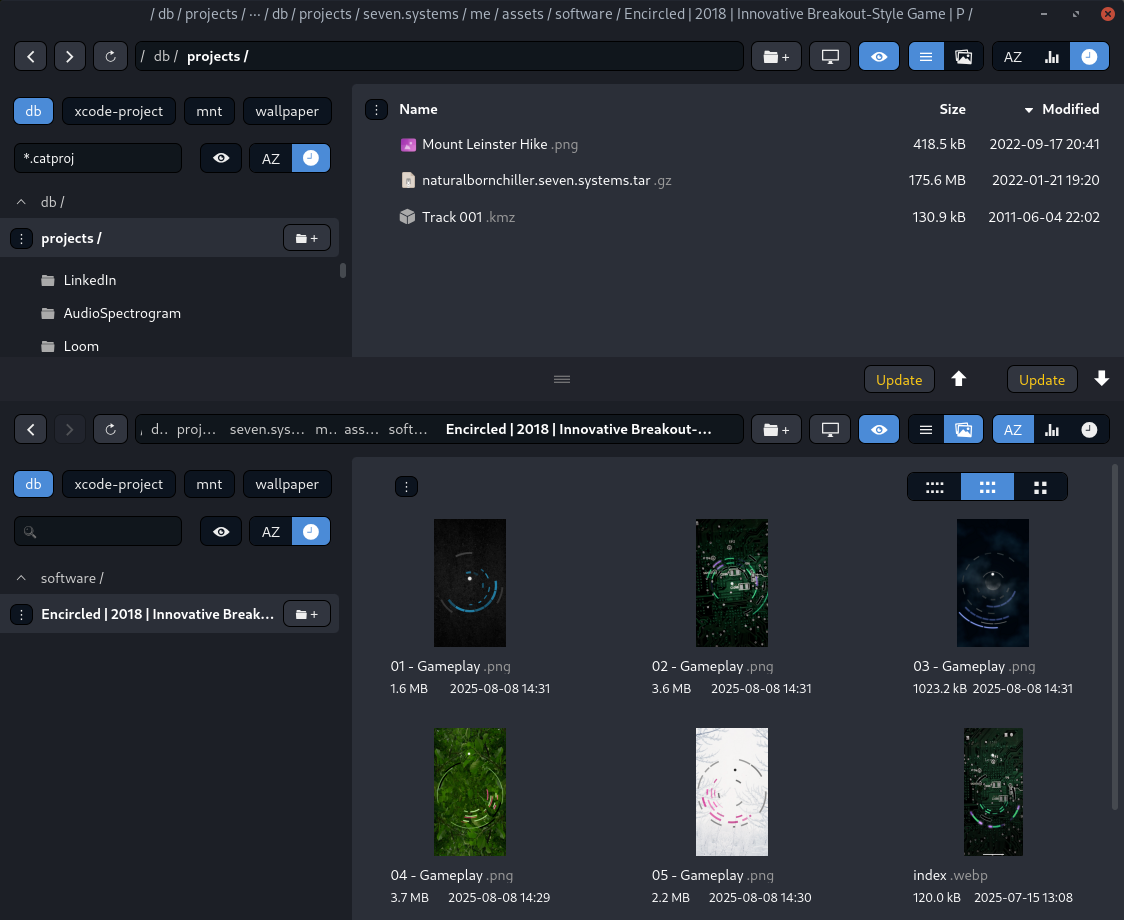Open the 04 - Gameplay.png thumbnail

pyautogui.click(x=470, y=792)
